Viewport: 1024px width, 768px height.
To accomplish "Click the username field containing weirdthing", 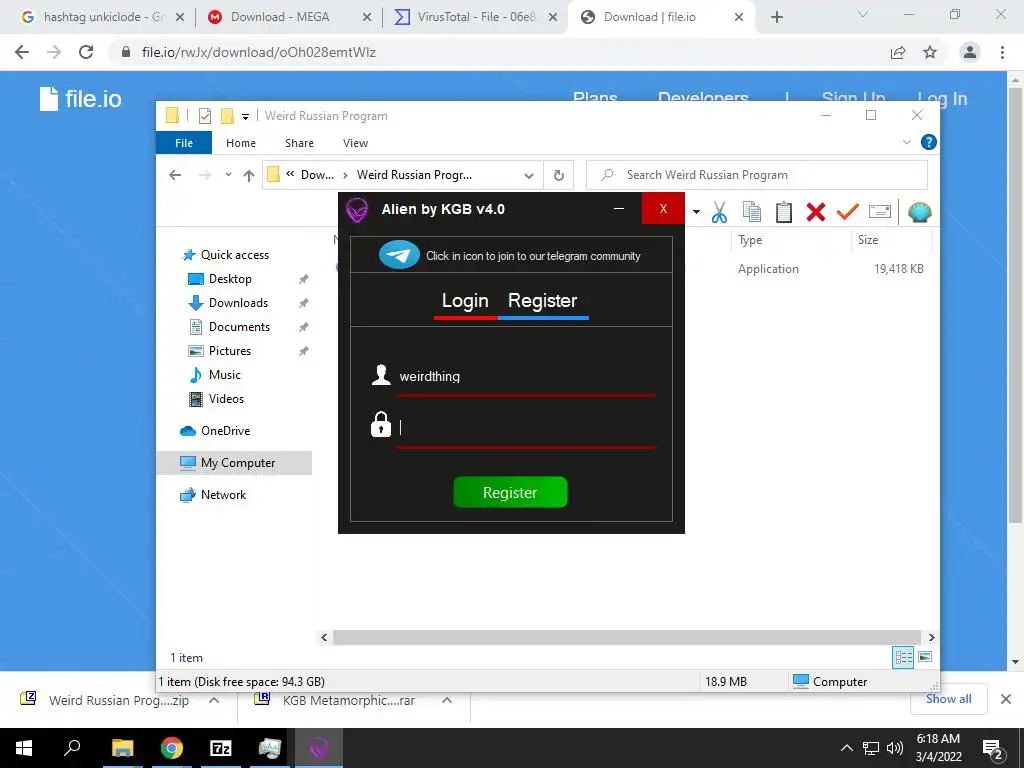I will [x=526, y=376].
